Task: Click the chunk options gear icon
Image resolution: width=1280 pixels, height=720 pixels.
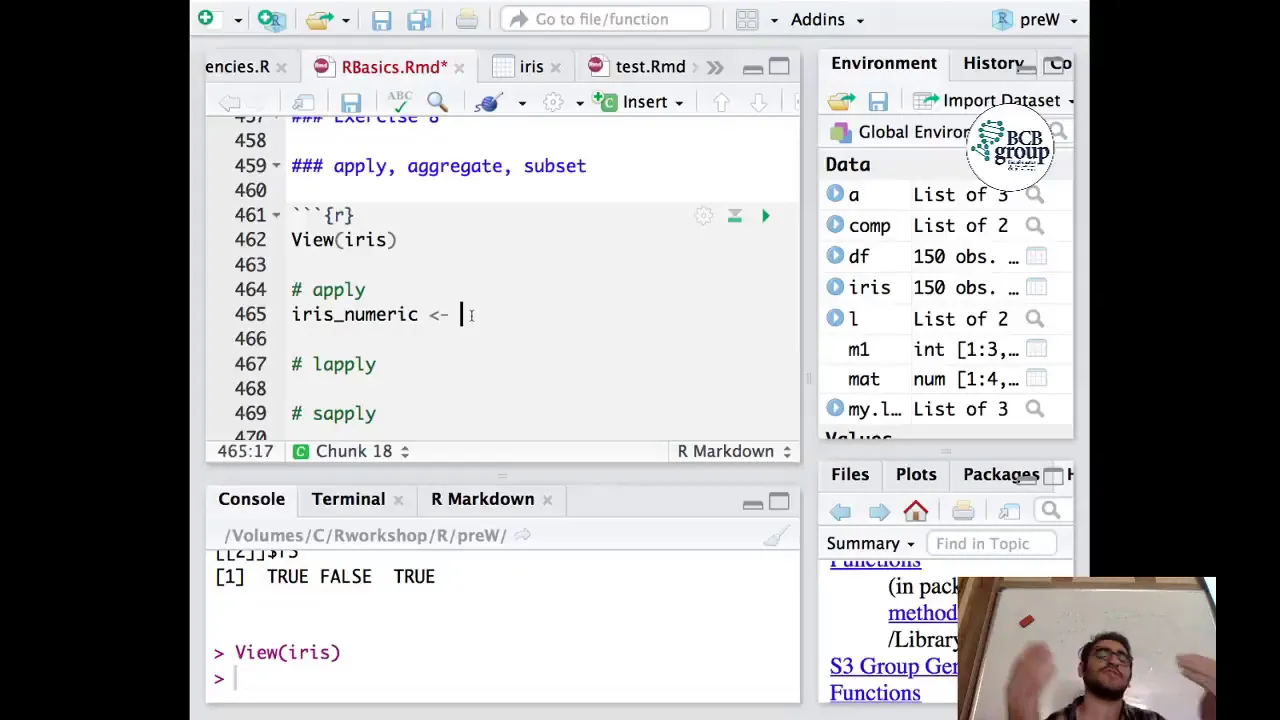Action: click(x=704, y=216)
